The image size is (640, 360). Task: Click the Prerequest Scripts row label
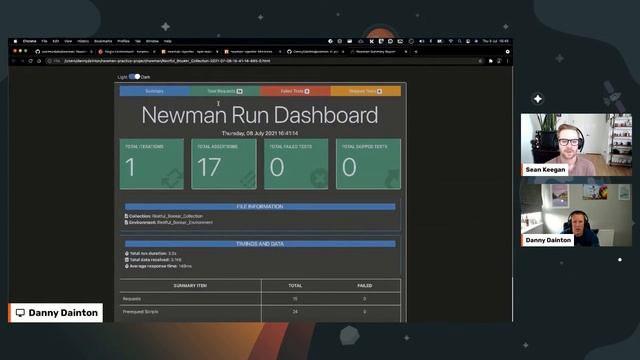[x=140, y=312]
